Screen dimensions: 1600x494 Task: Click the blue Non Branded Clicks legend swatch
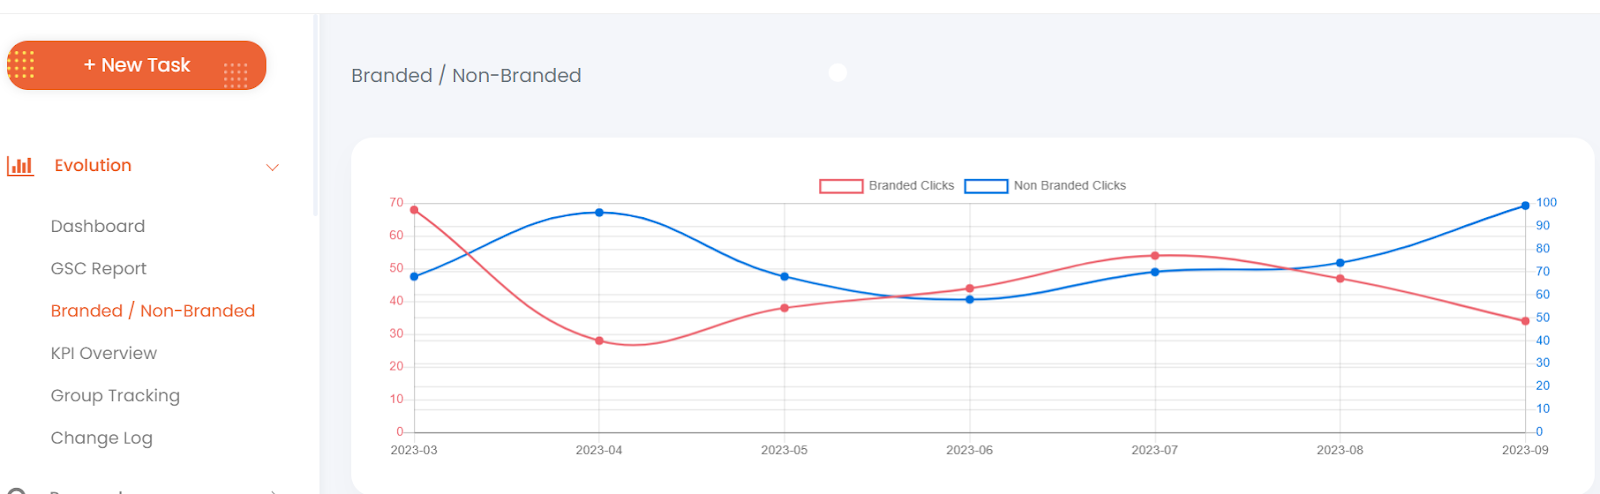[986, 186]
